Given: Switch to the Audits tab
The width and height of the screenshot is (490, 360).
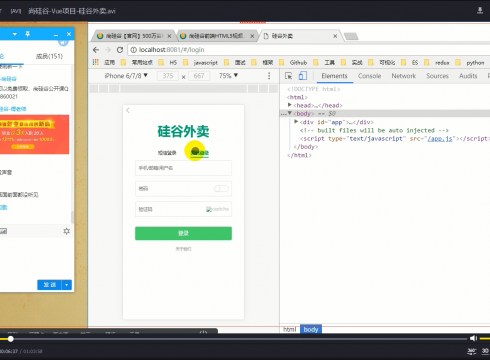Looking at the screenshot, I should pyautogui.click(x=468, y=76).
